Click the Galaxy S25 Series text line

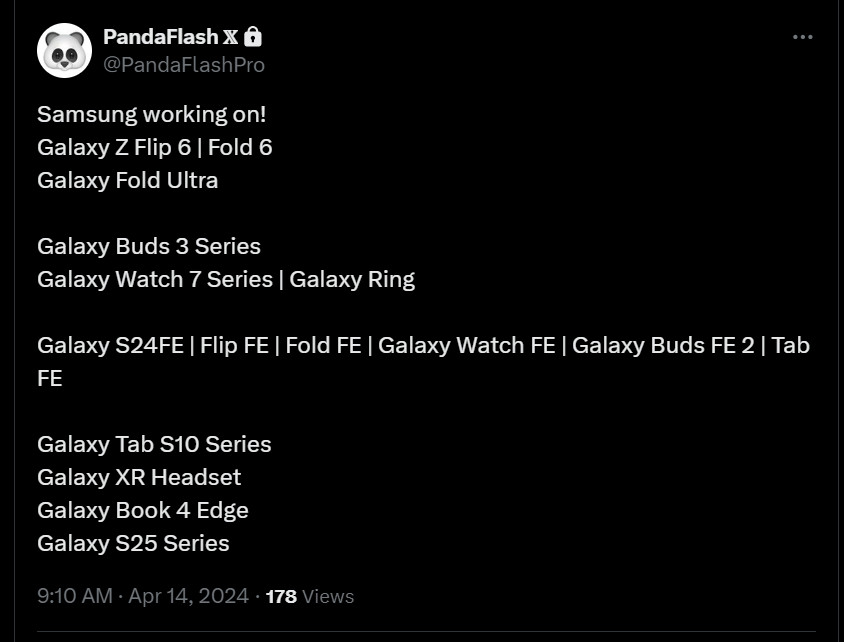(x=133, y=543)
